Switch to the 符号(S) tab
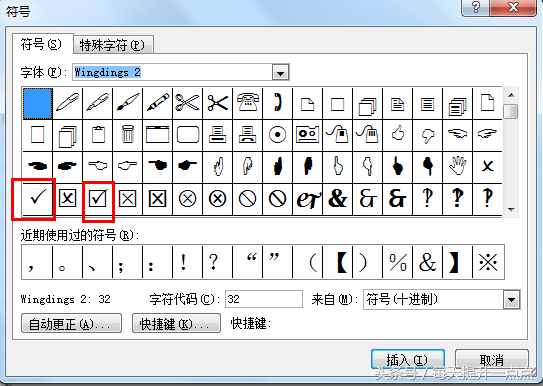This screenshot has width=543, height=386. click(x=42, y=44)
